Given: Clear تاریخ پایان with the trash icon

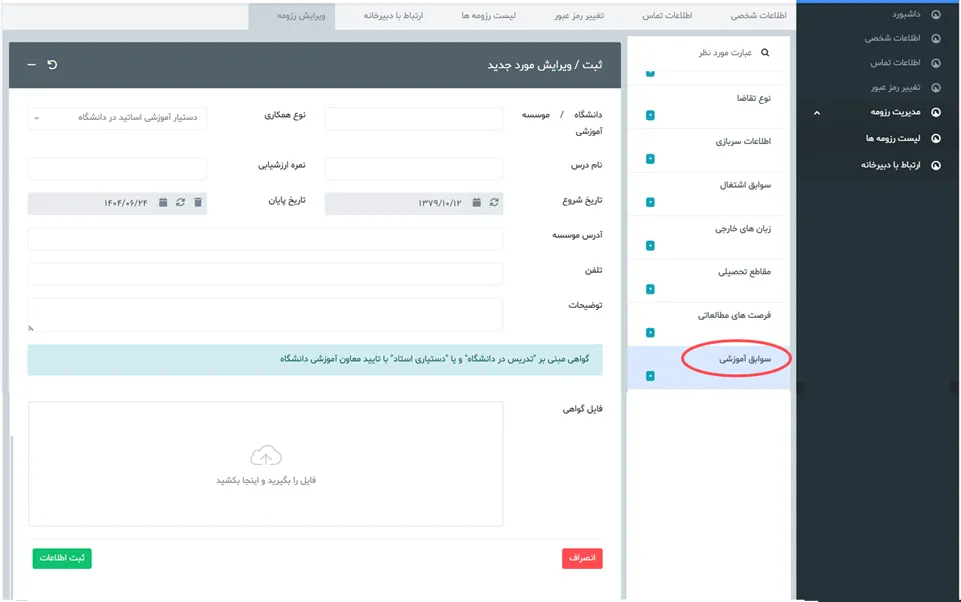Looking at the screenshot, I should (x=198, y=203).
